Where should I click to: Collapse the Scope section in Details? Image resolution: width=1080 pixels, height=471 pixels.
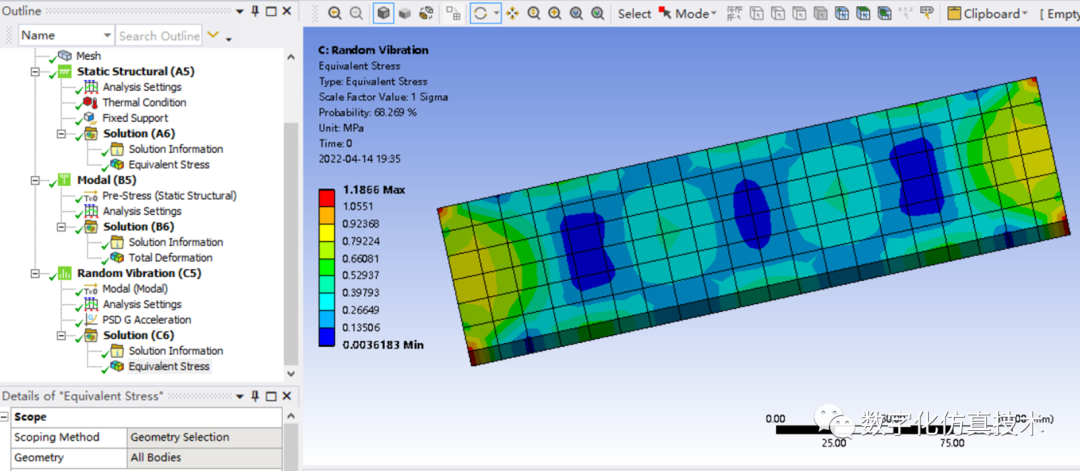tap(5, 417)
